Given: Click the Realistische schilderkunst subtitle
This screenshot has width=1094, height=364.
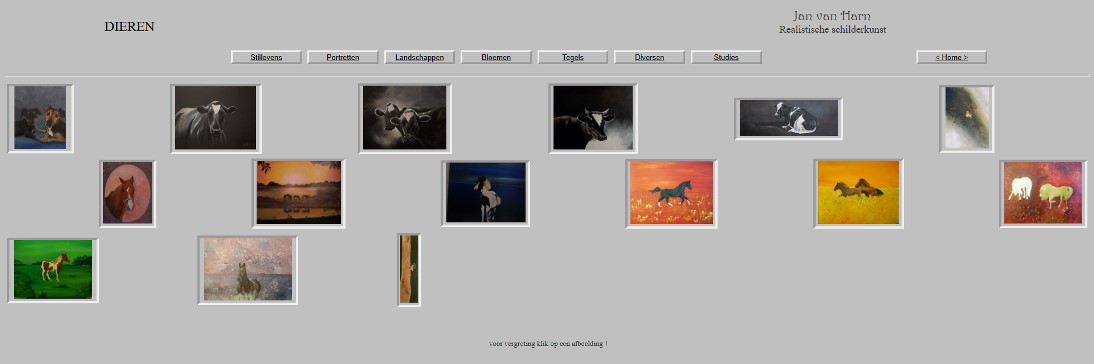Looking at the screenshot, I should (x=832, y=30).
